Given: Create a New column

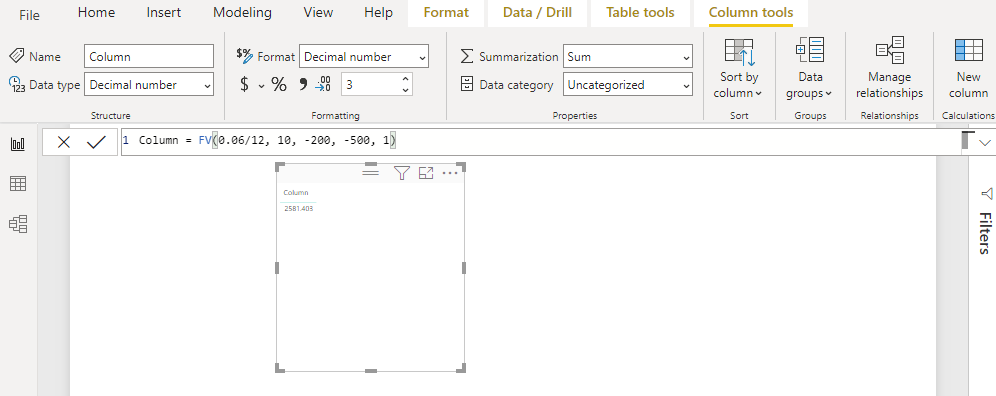Looking at the screenshot, I should pyautogui.click(x=968, y=69).
